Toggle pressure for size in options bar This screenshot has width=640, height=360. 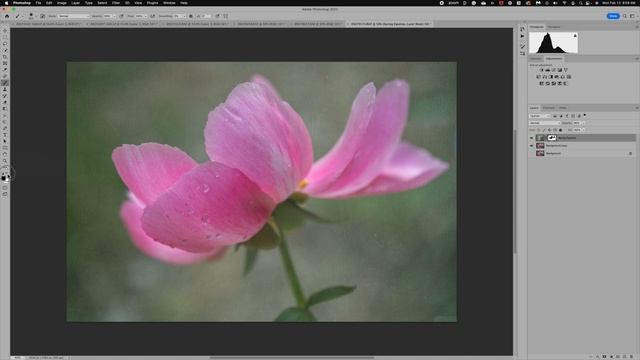pyautogui.click(x=217, y=16)
